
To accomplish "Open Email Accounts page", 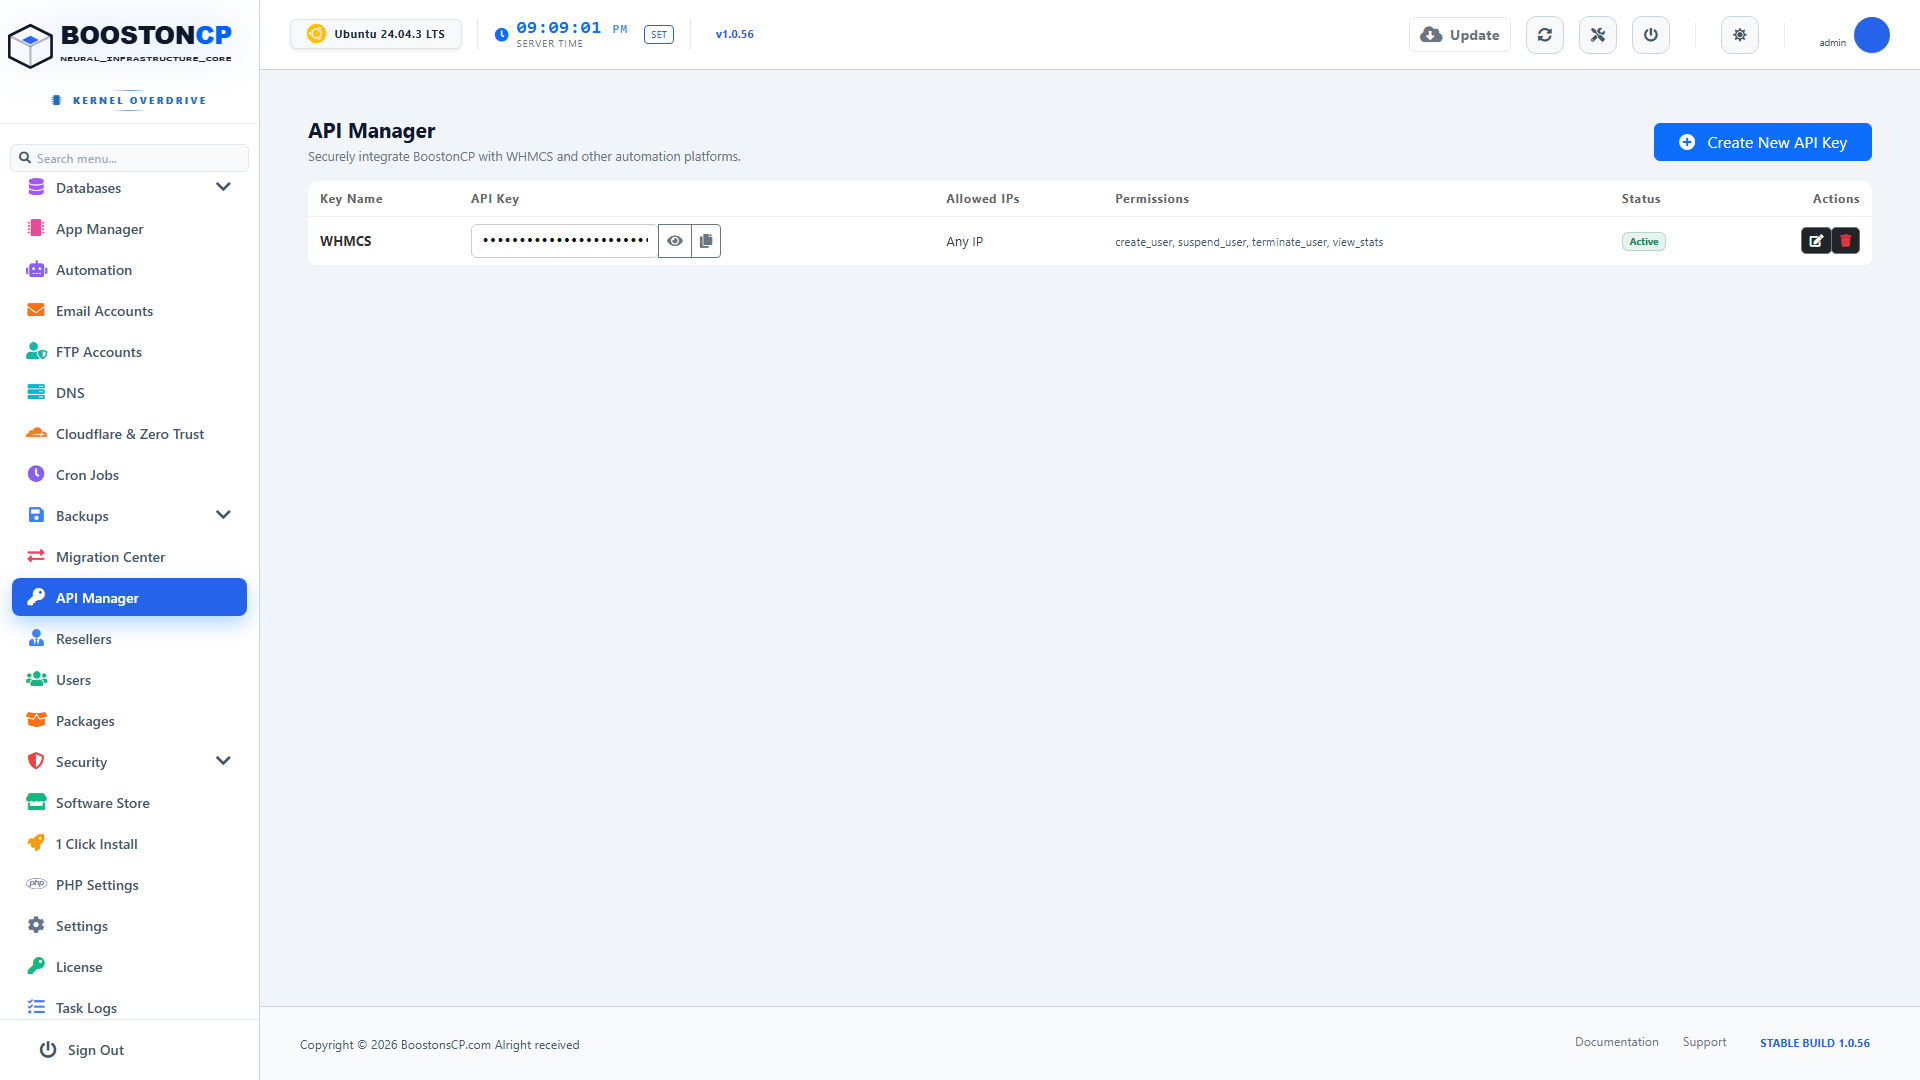I will [x=129, y=311].
